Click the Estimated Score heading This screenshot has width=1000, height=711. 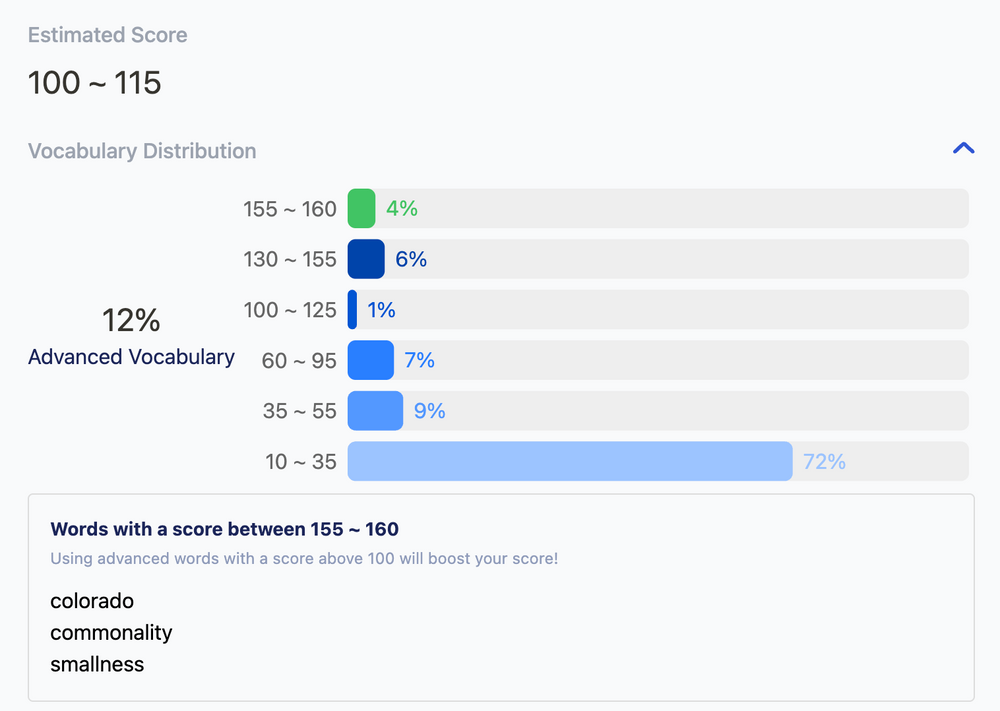pos(107,35)
